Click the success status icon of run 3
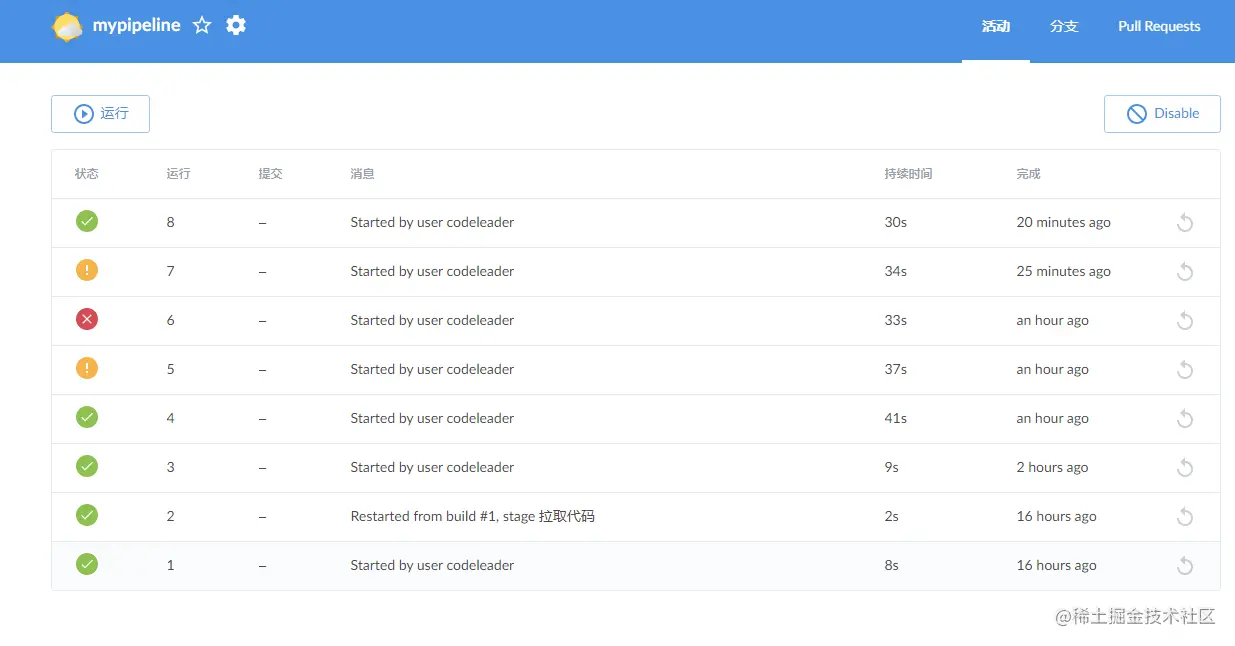Viewport: 1235px width, 646px height. 87,466
